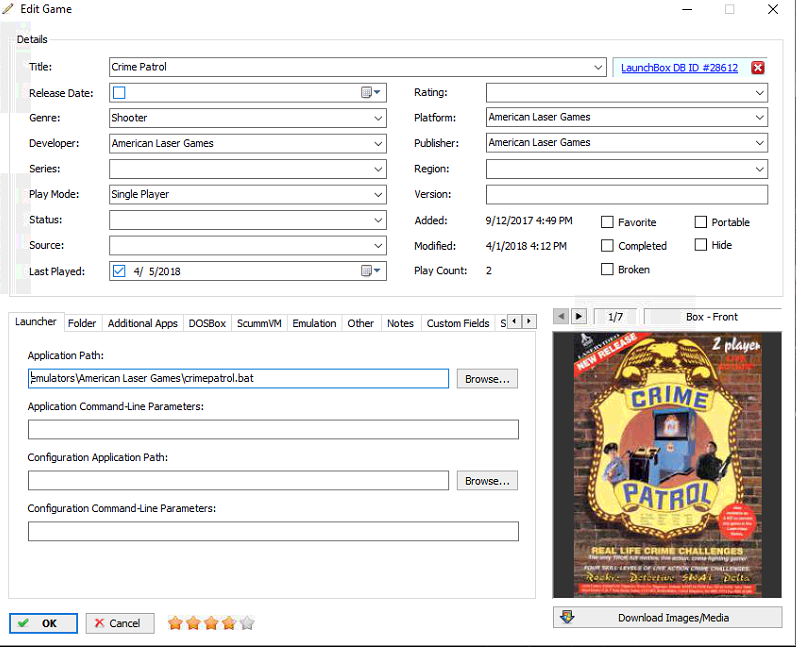Tick the Completed checkbox
796x647 pixels.
(x=608, y=246)
